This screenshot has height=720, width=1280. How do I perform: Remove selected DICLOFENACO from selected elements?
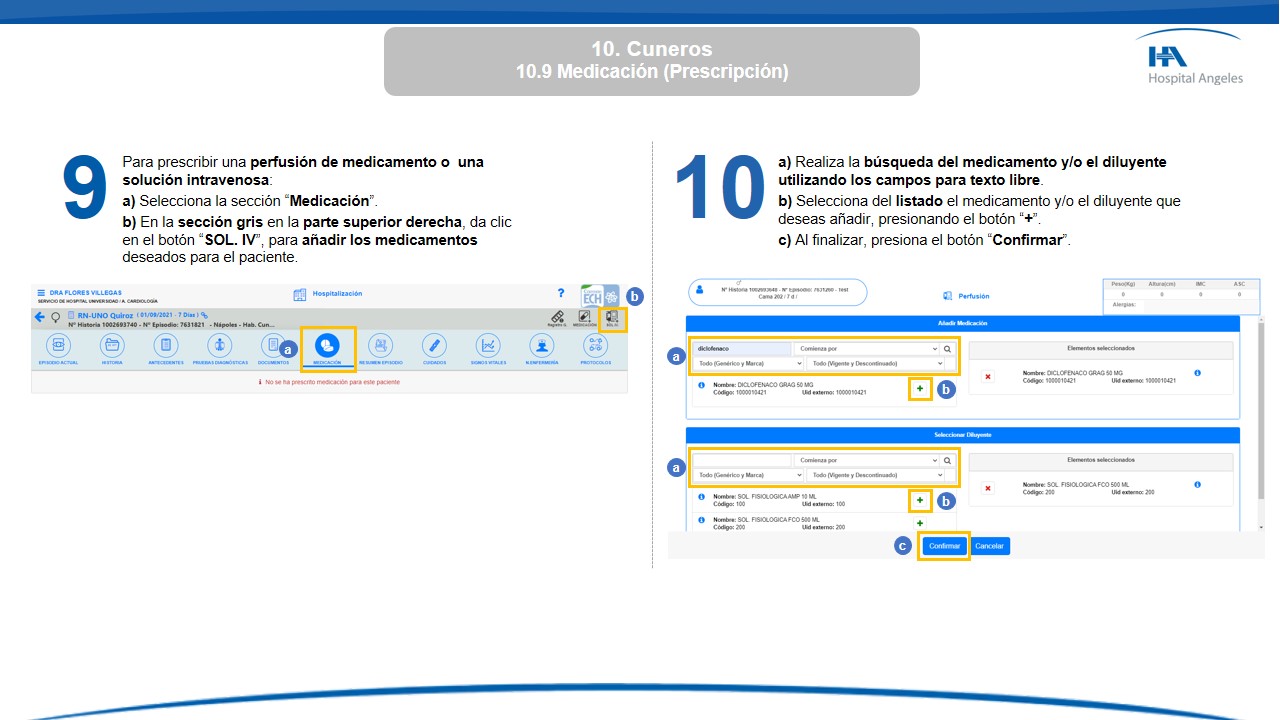(988, 377)
